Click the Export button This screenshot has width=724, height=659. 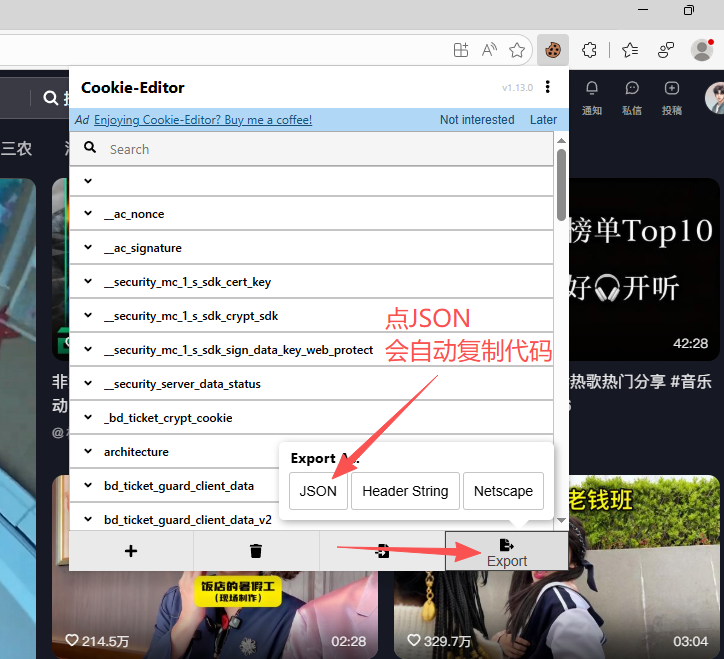[x=507, y=551]
